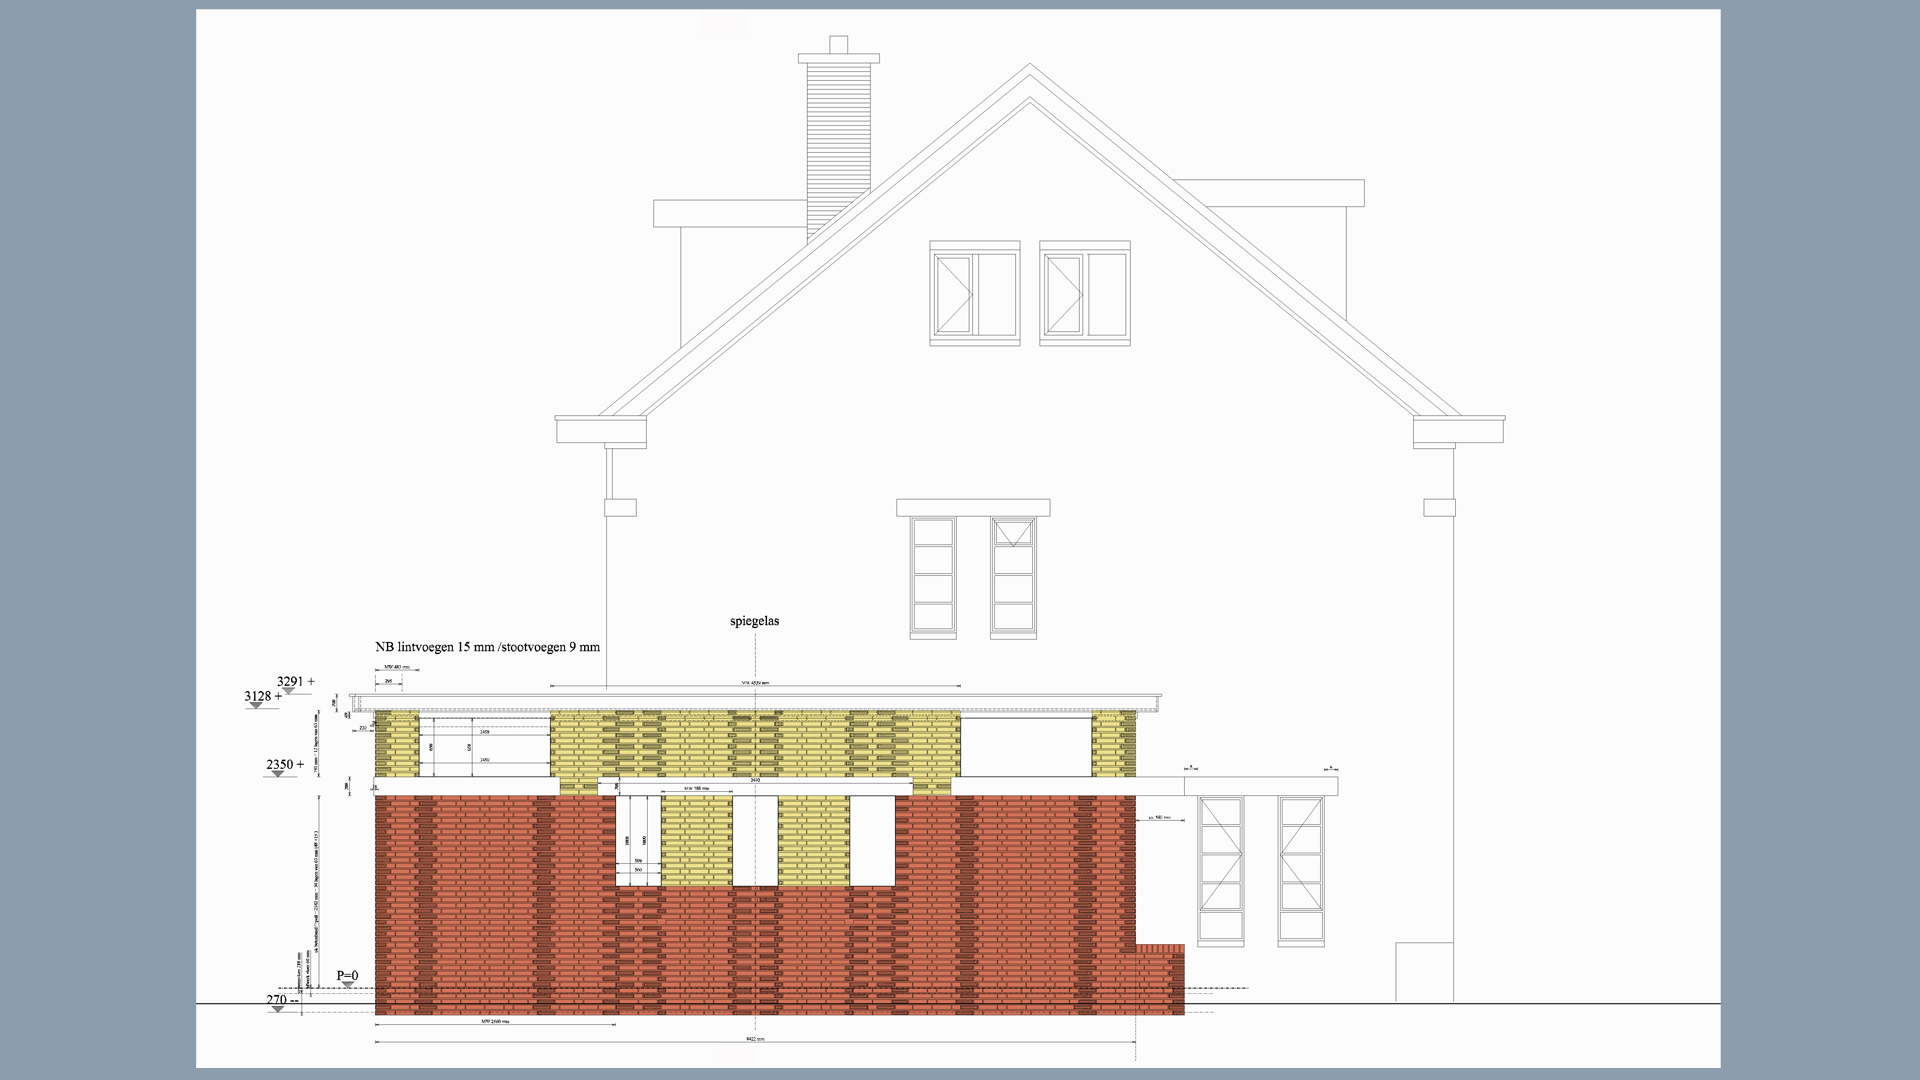Click the 'P=0' reference level label
Viewport: 1920px width, 1080px height.
click(347, 976)
